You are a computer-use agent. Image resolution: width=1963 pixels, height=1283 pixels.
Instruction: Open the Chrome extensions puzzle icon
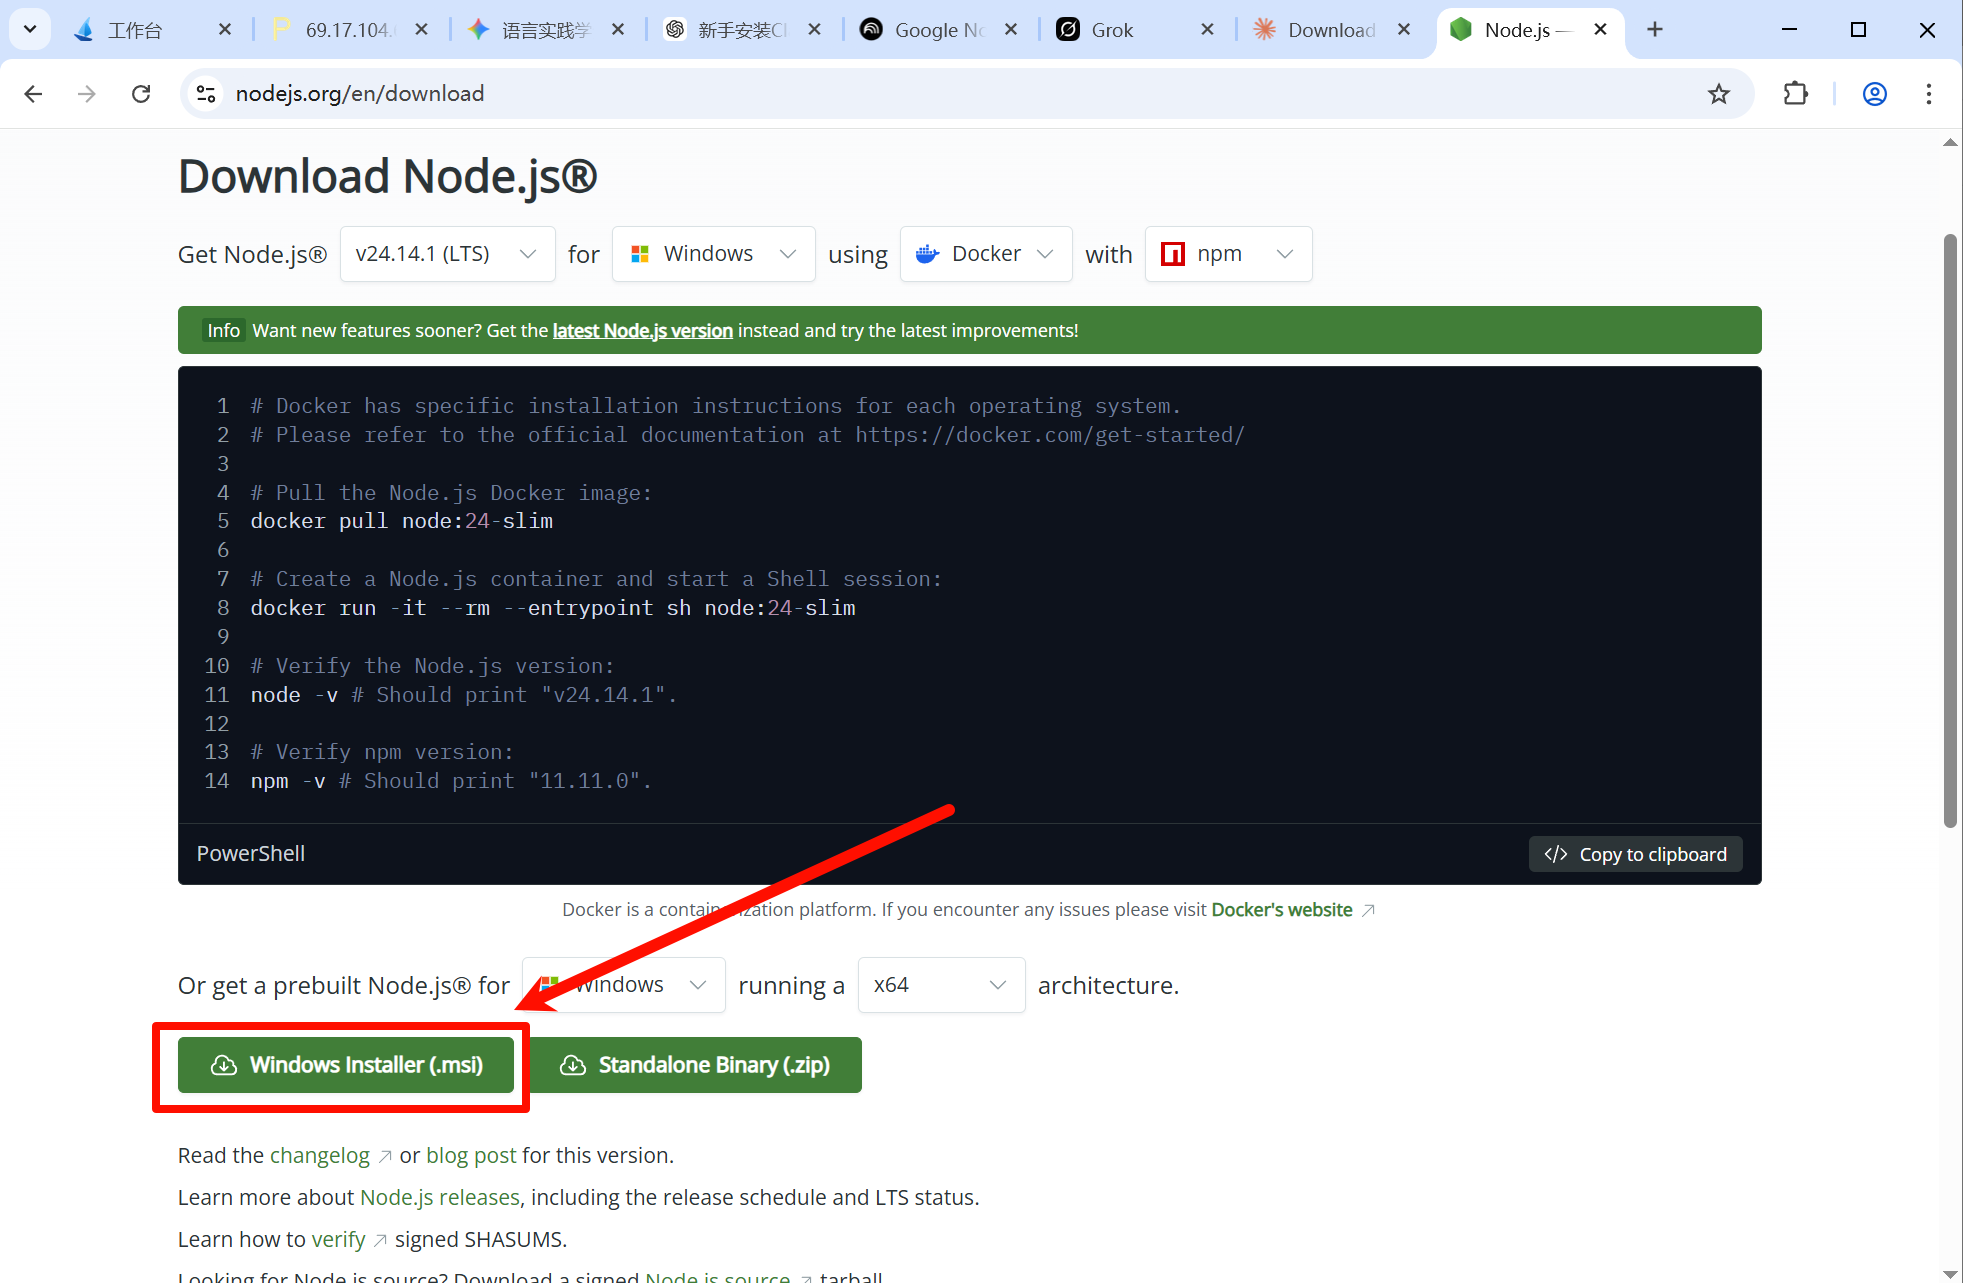tap(1795, 94)
